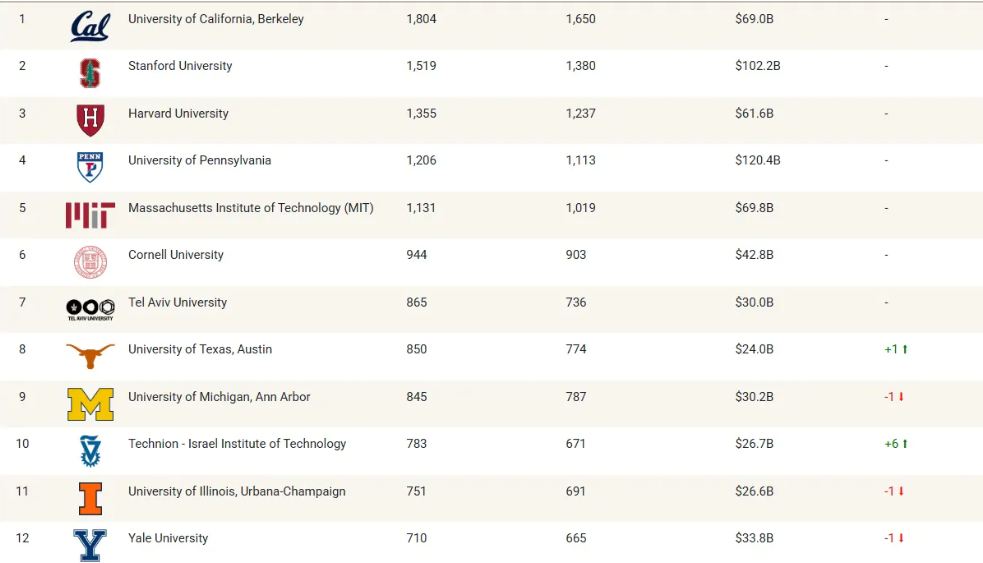Click Yale's -1 rank change indicator

[894, 538]
